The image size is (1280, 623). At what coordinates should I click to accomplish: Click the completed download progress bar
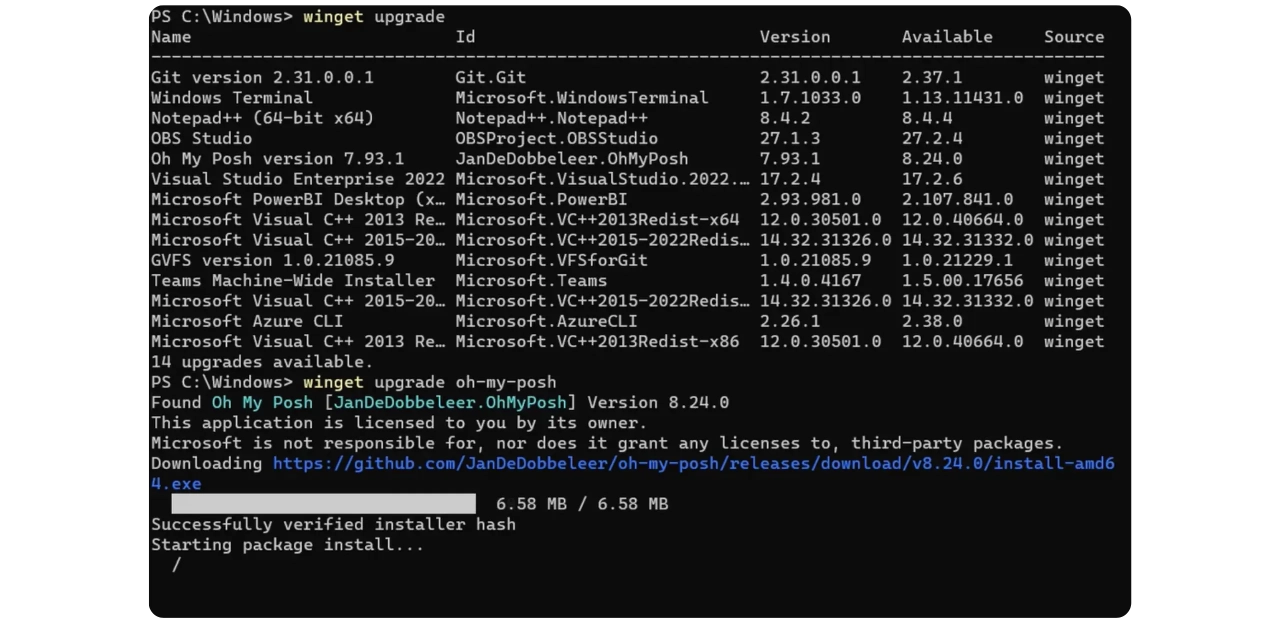click(x=323, y=504)
